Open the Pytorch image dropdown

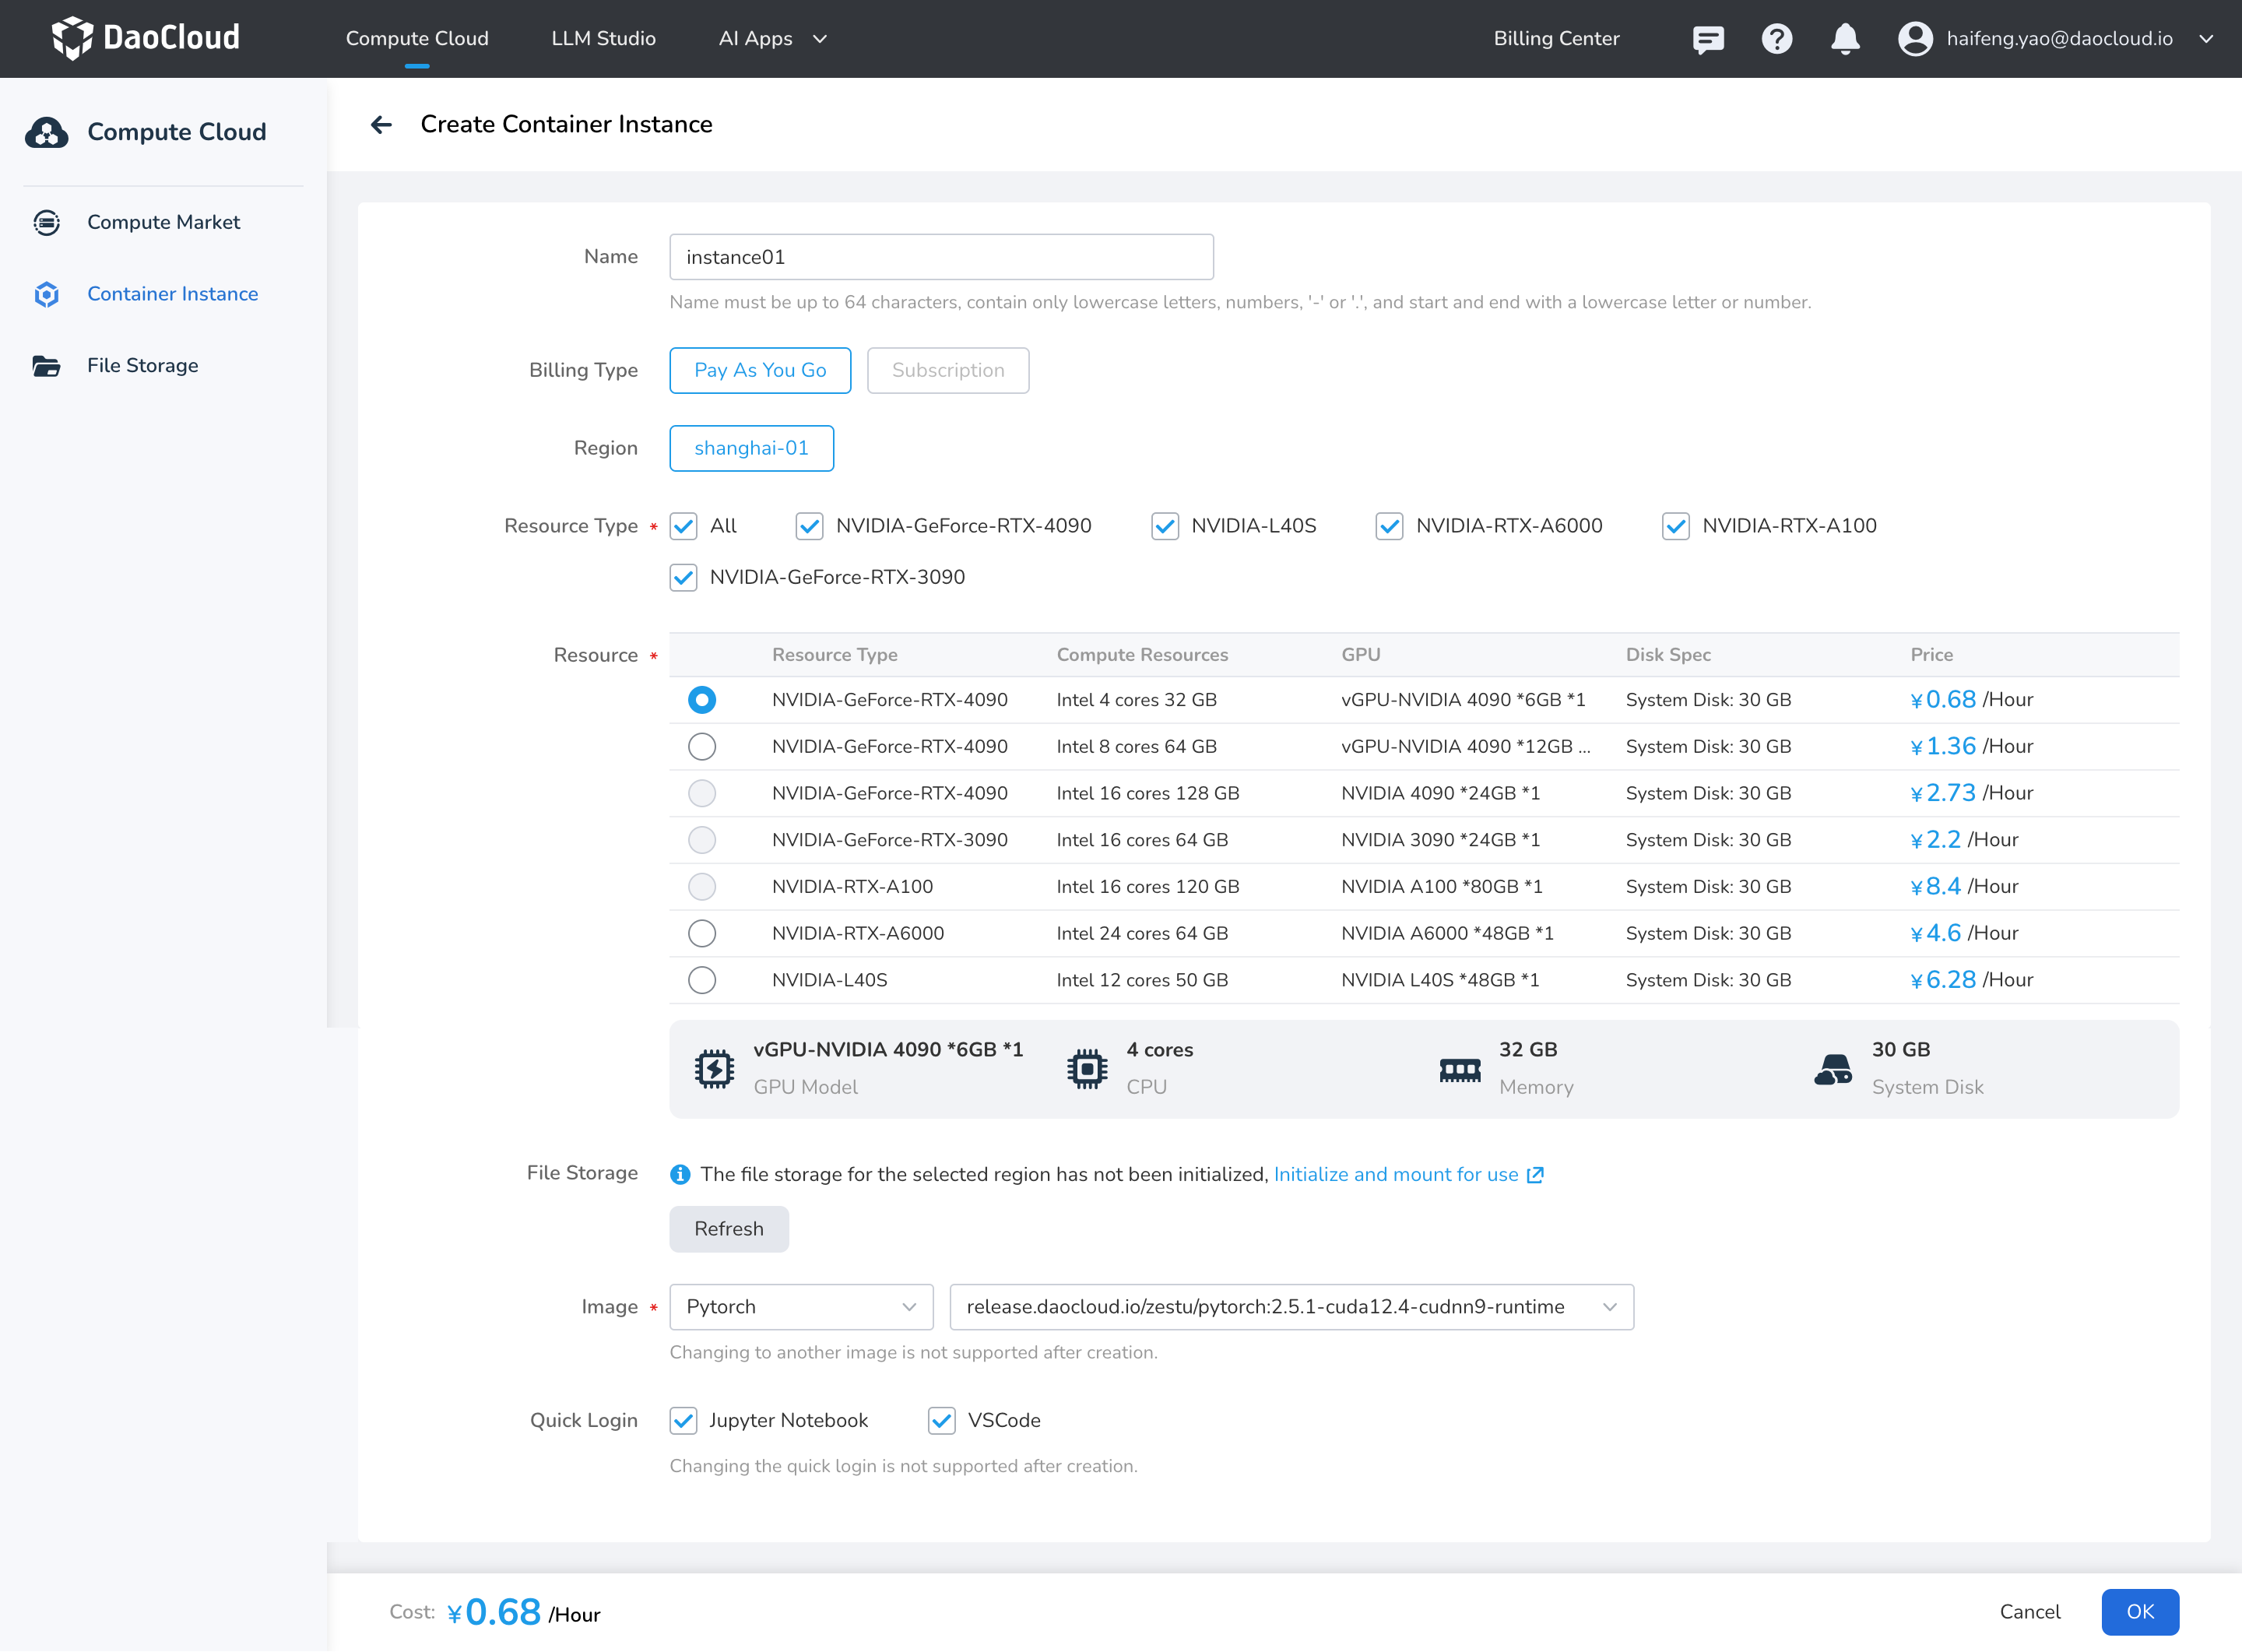[x=800, y=1306]
